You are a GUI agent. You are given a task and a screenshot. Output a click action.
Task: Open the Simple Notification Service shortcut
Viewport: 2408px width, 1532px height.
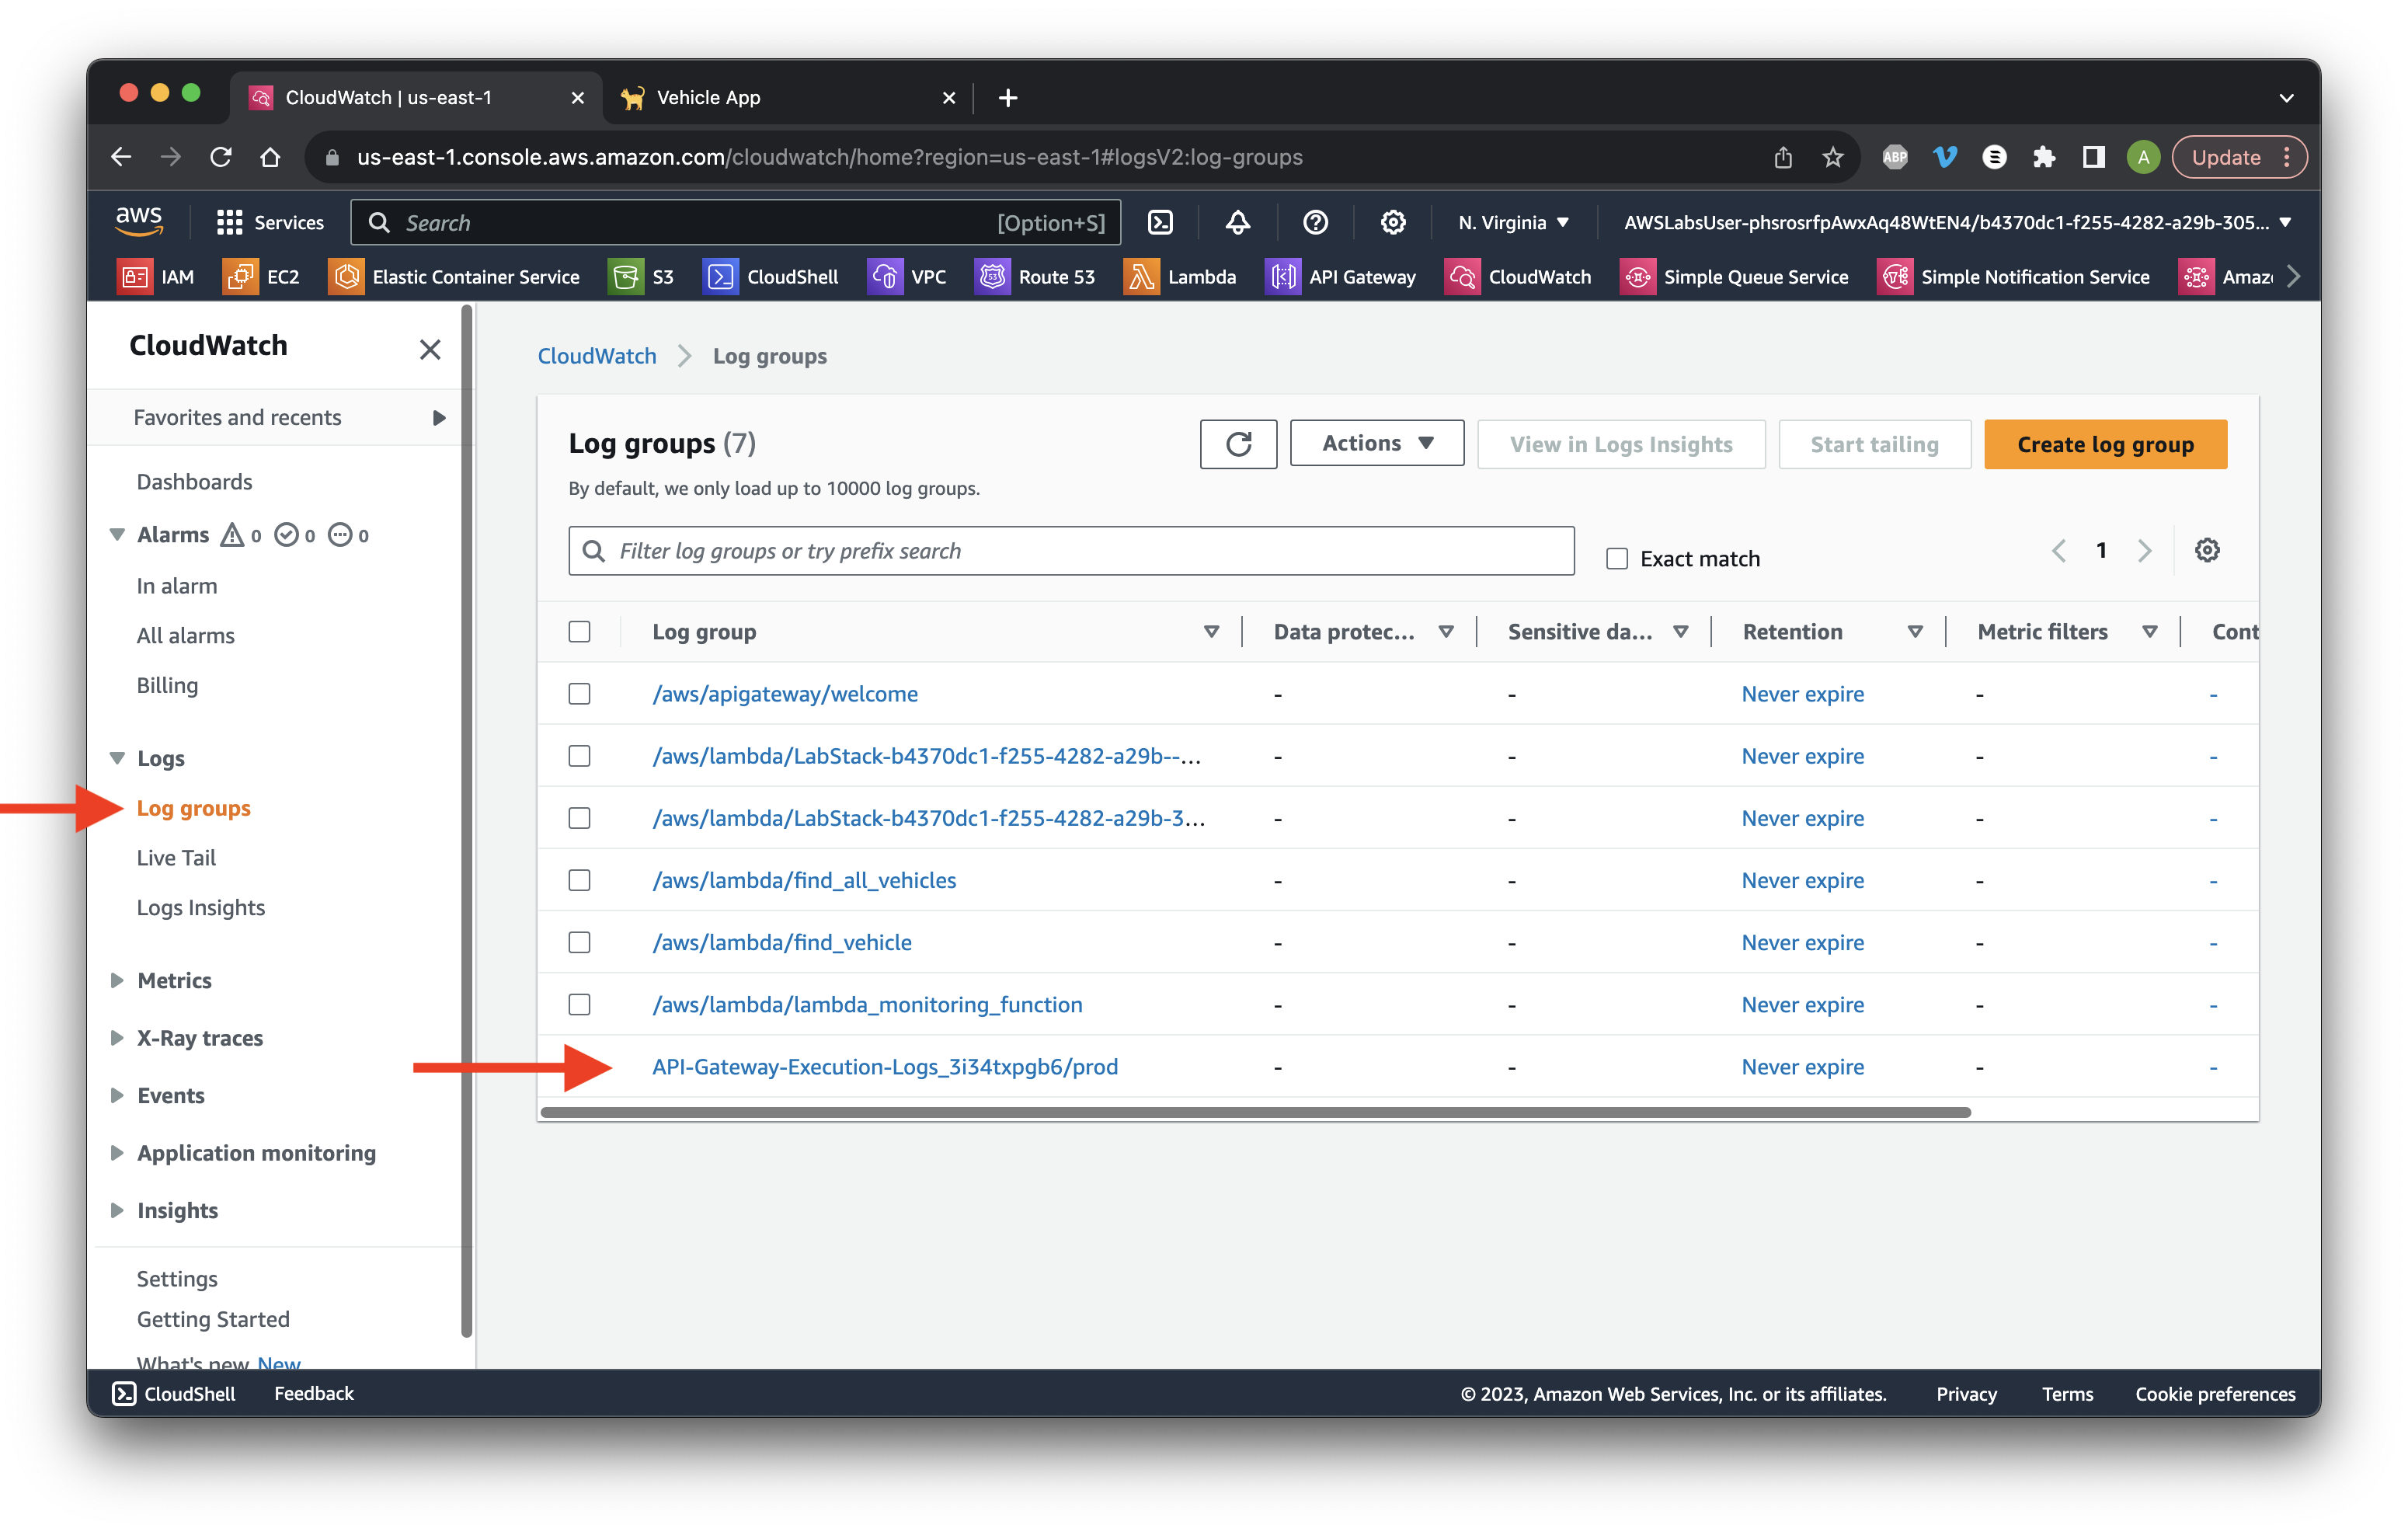2014,277
